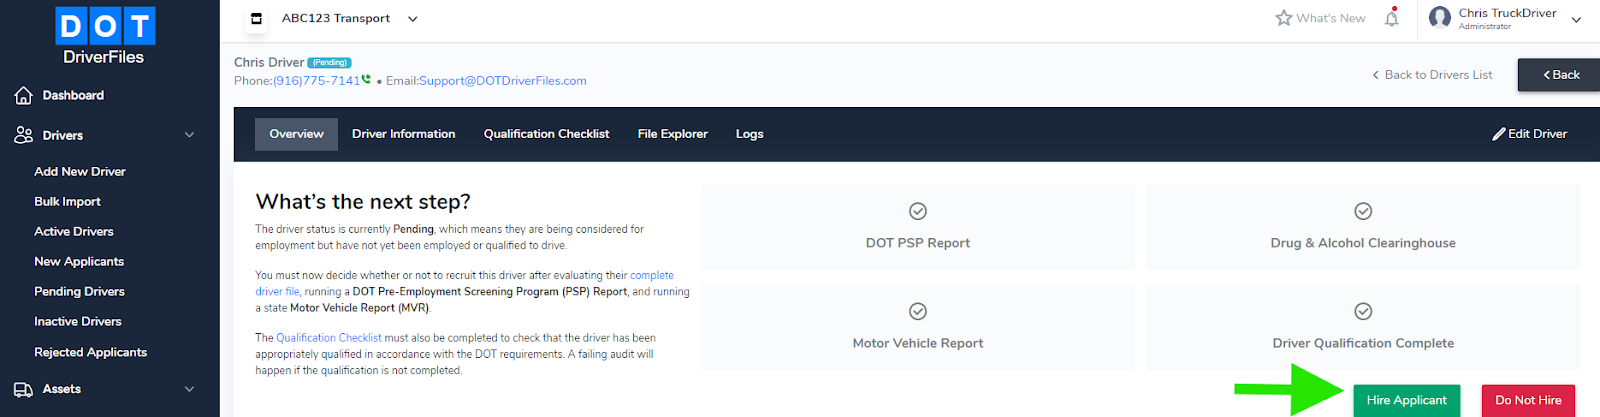Click the green phone call icon
The image size is (1600, 417).
(366, 79)
